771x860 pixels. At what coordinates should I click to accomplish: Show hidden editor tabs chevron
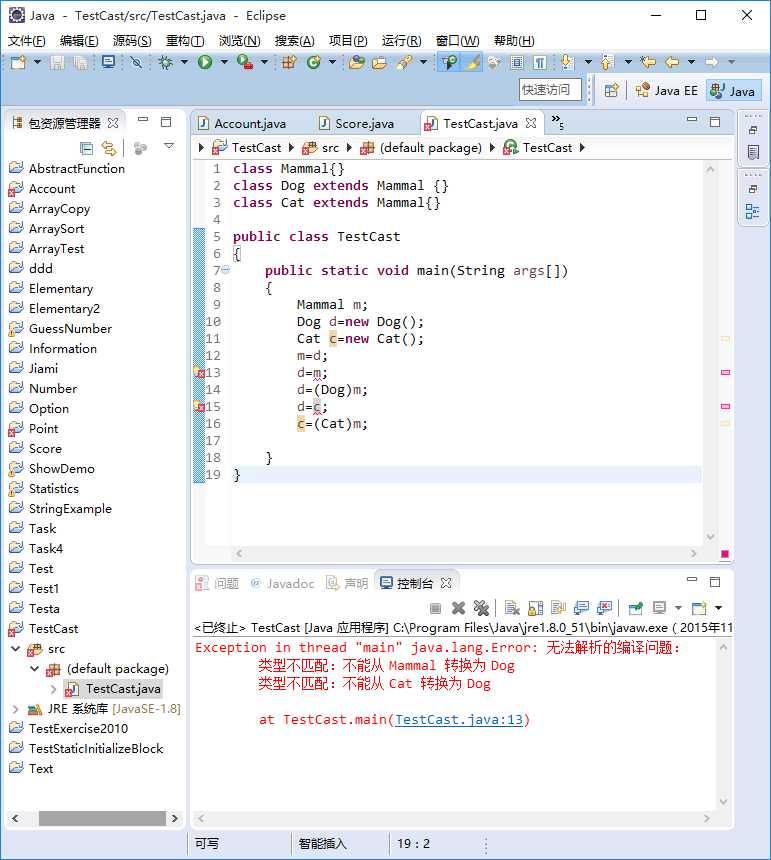557,122
